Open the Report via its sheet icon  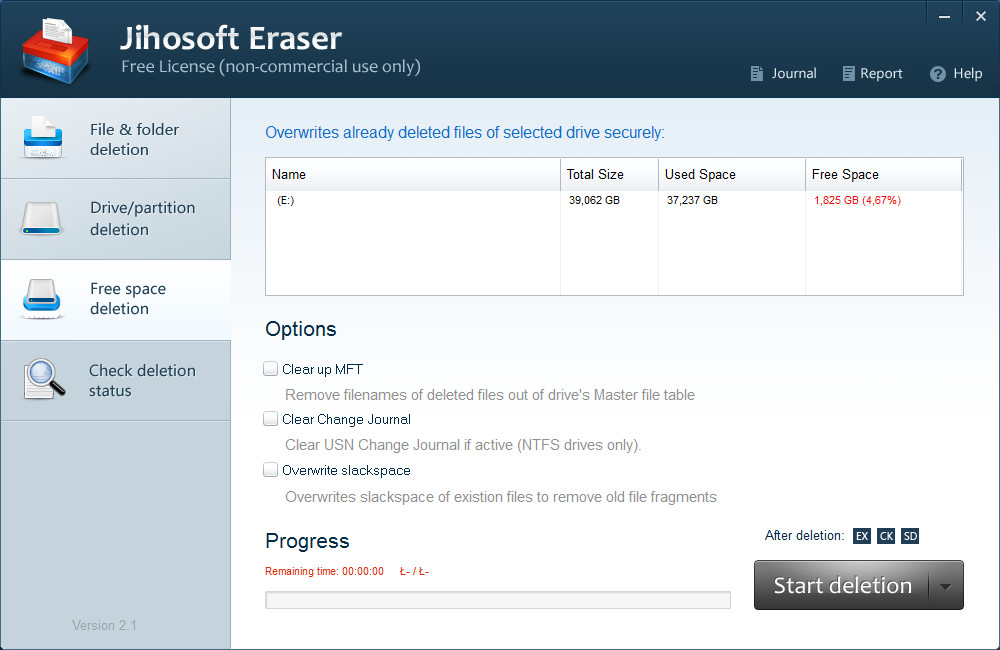coord(848,74)
